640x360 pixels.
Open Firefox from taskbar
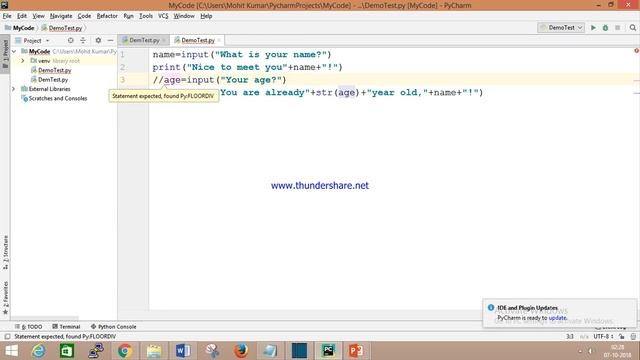click(241, 351)
